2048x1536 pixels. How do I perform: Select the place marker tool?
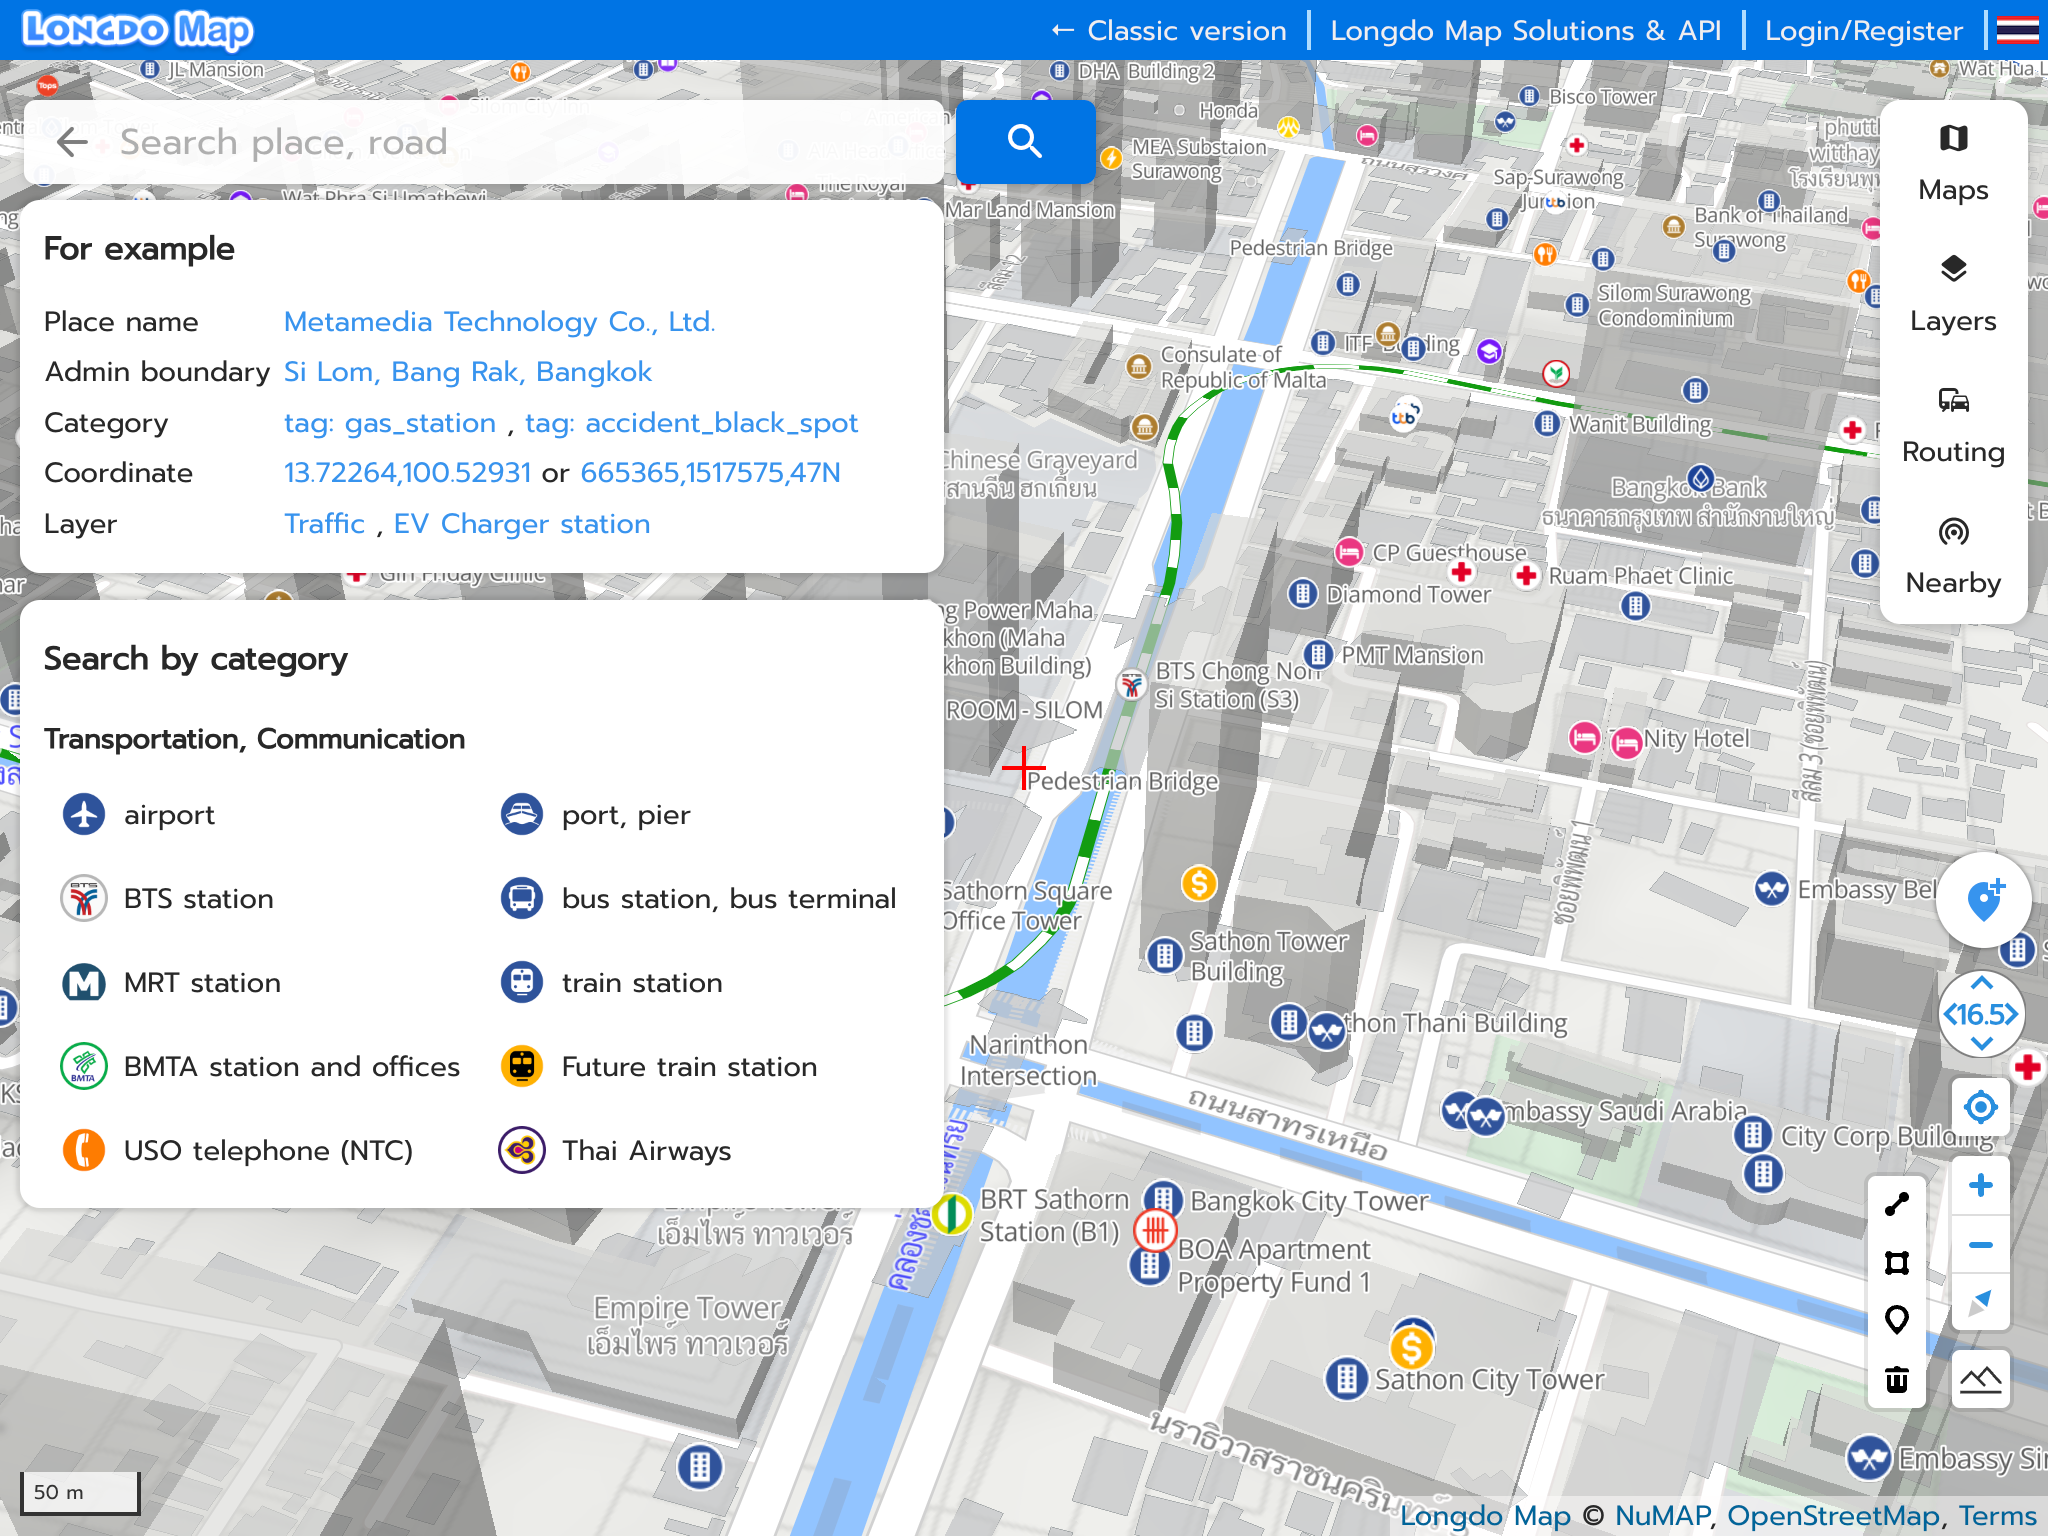(1896, 1321)
